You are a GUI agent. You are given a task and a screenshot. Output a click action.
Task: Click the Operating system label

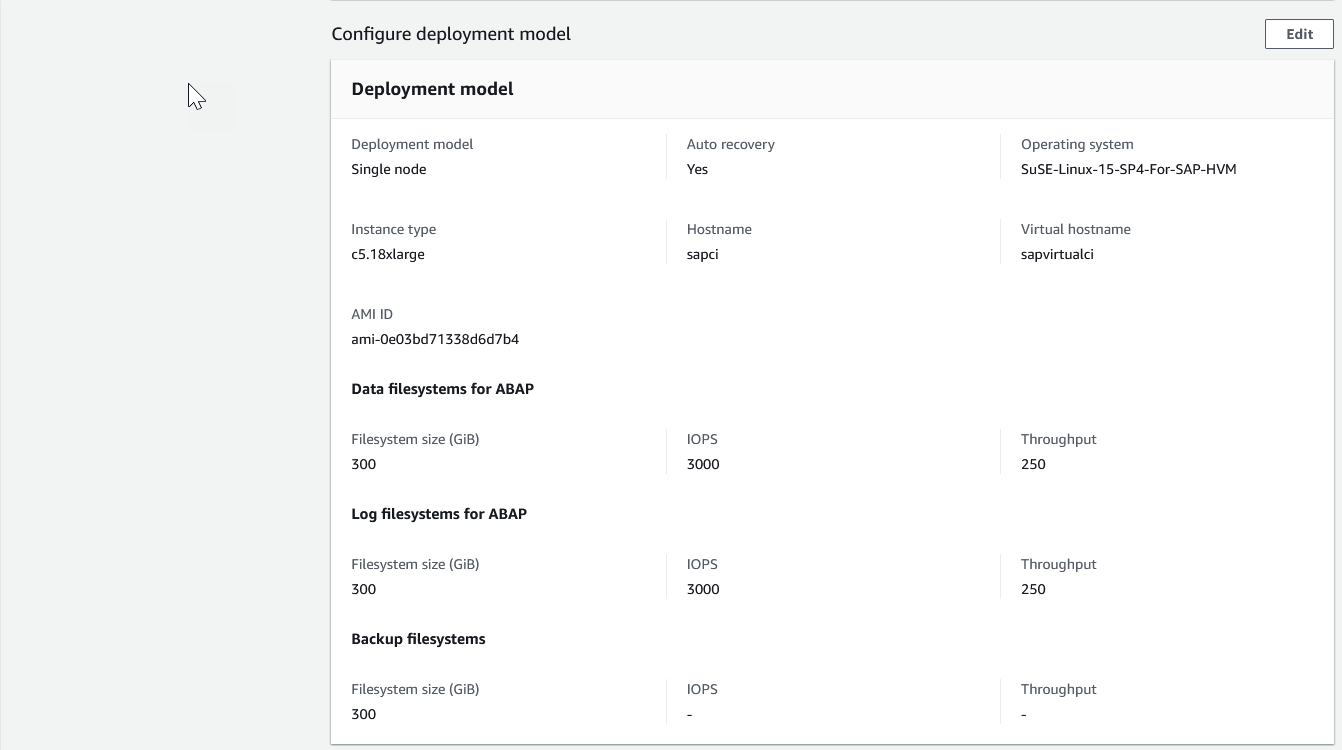click(x=1077, y=144)
